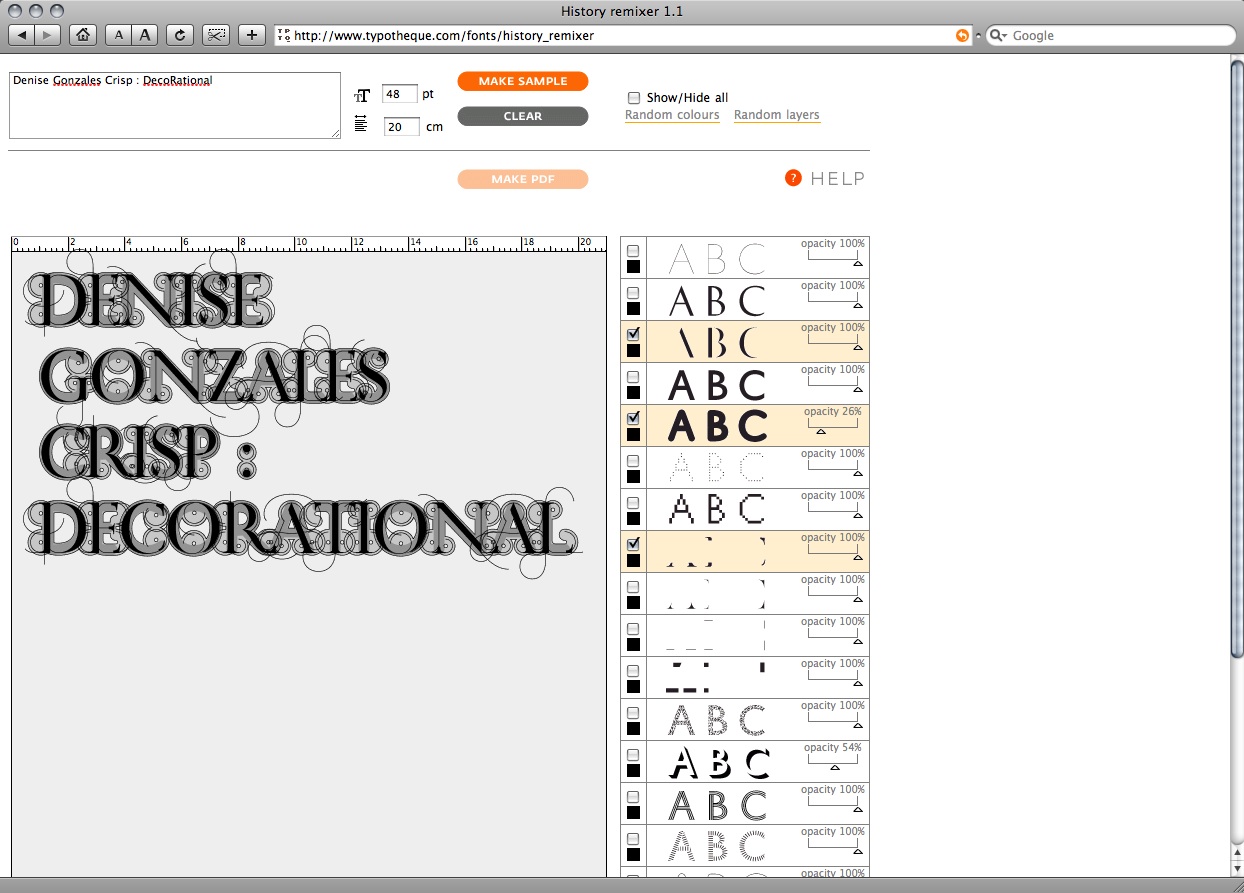Image resolution: width=1244 pixels, height=893 pixels.
Task: Uncheck the layer with opacity 26%
Action: pyautogui.click(x=633, y=419)
